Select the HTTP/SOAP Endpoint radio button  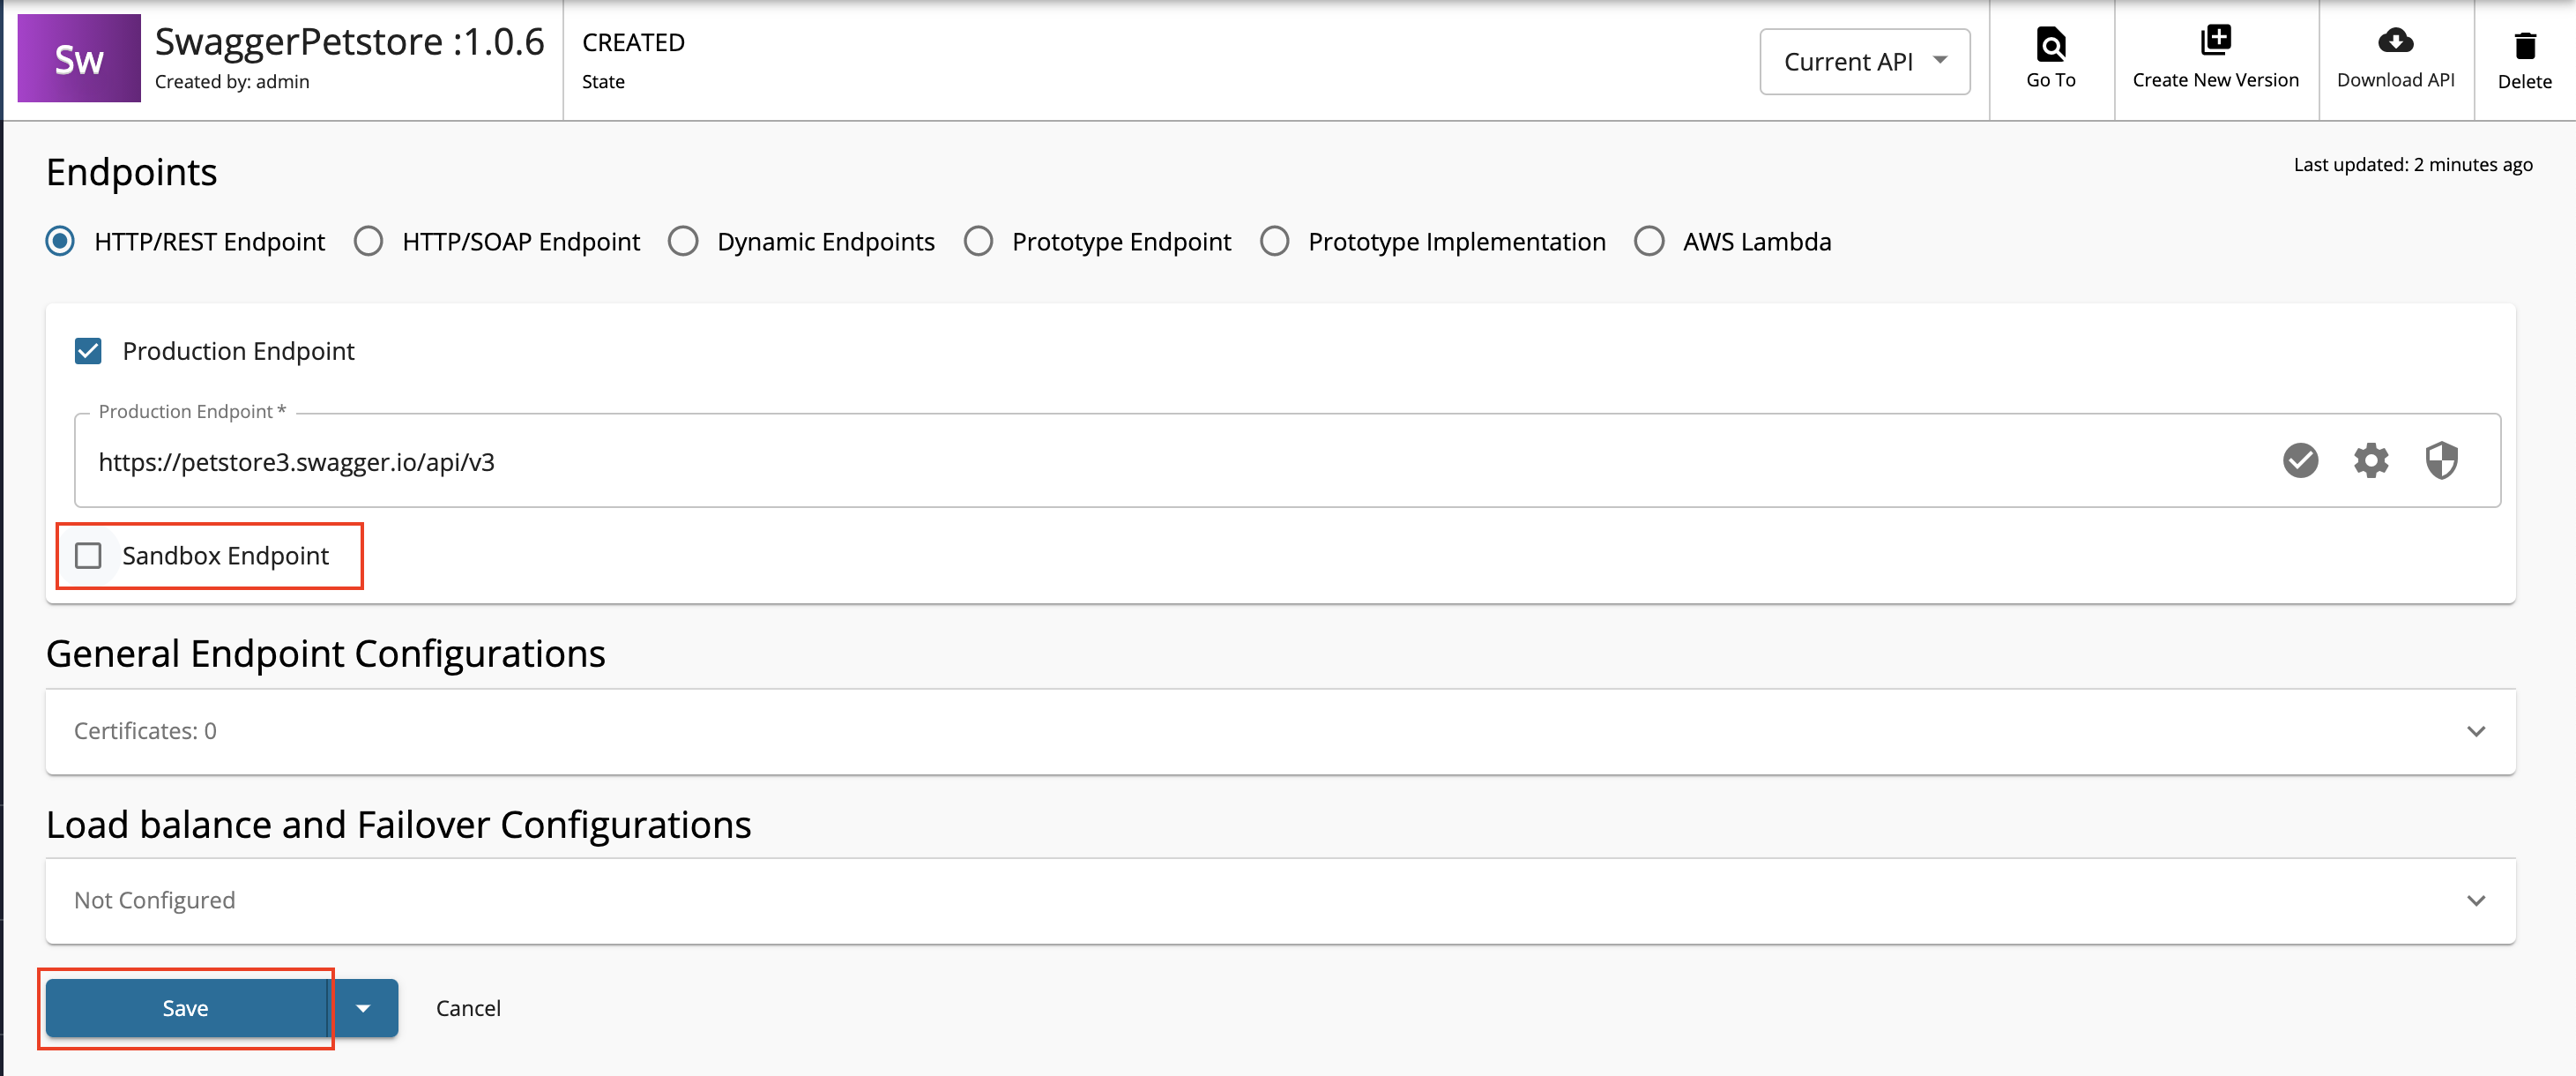pyautogui.click(x=369, y=242)
